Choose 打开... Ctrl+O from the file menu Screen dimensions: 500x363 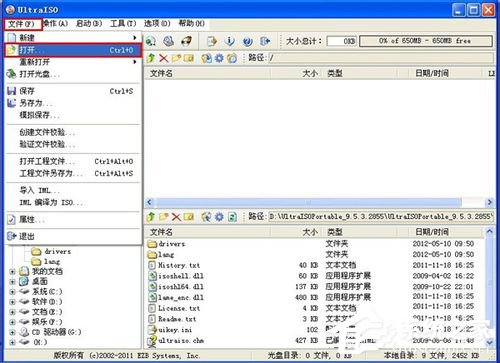click(x=73, y=50)
